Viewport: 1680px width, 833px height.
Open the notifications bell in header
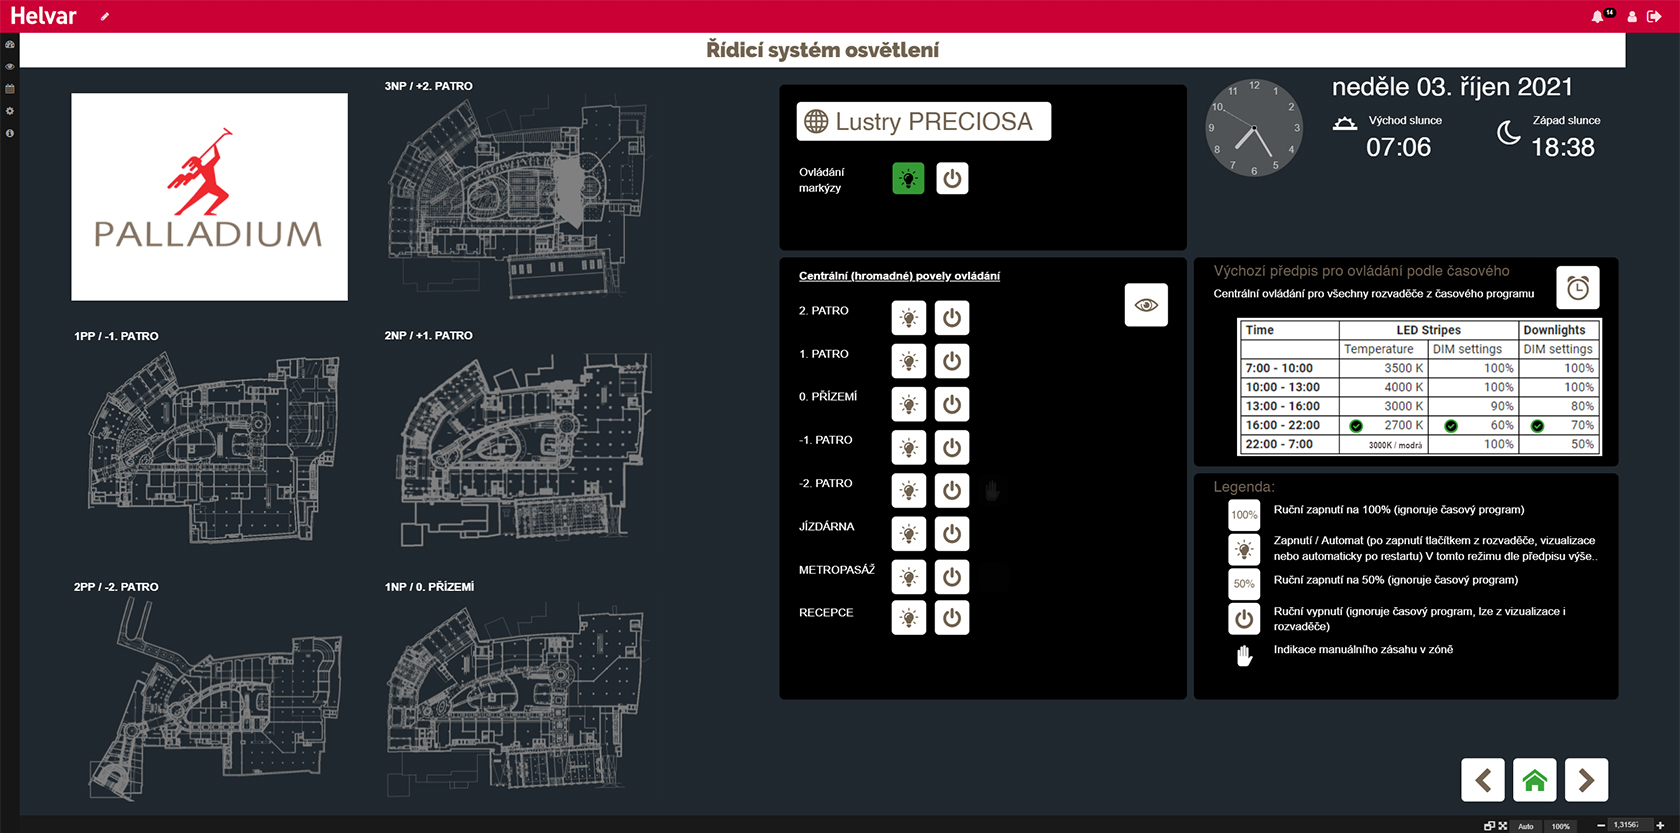tap(1597, 17)
